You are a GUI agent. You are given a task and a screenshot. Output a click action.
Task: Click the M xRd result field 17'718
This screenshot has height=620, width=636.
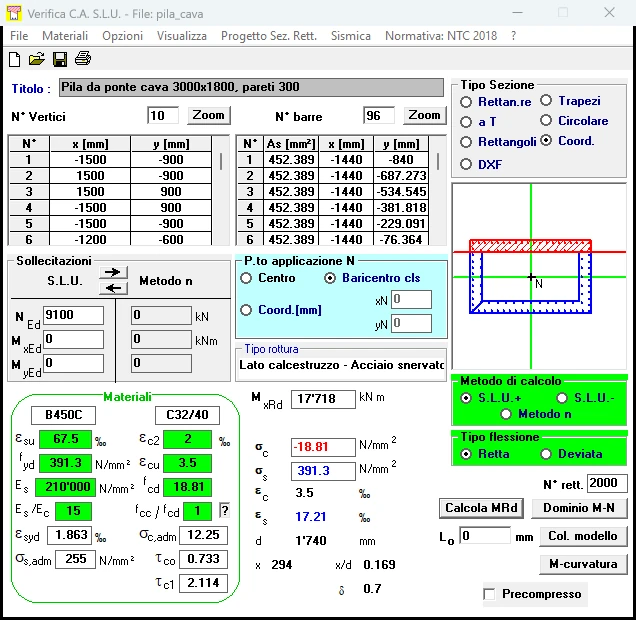pos(323,399)
